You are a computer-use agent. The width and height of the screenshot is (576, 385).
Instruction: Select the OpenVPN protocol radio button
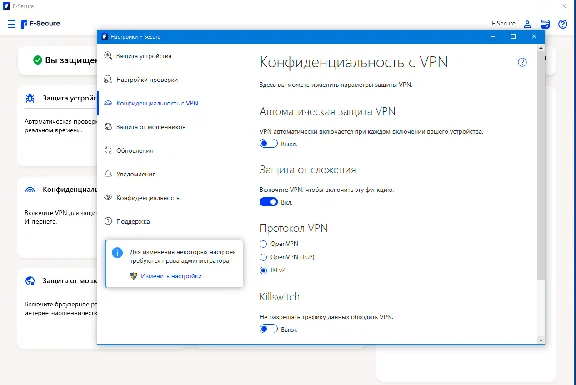(x=263, y=244)
